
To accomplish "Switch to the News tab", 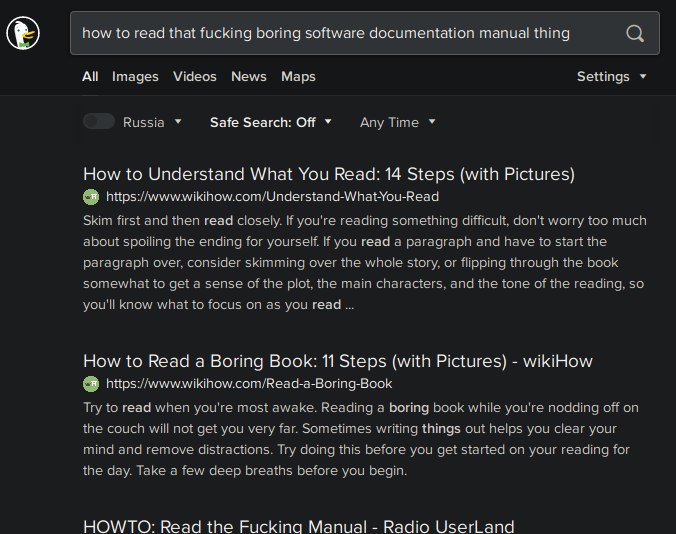I will pos(249,76).
